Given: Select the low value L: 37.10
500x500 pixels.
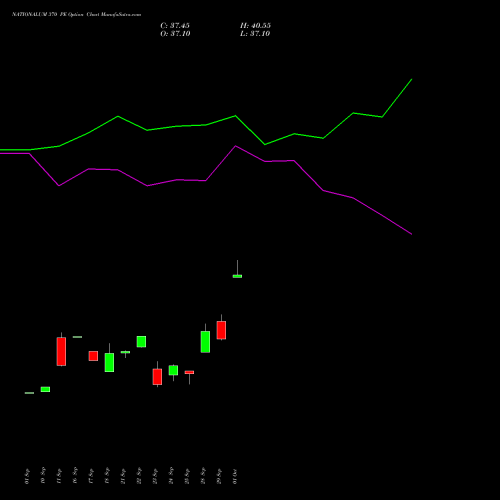Looking at the screenshot, I should pos(255,34).
